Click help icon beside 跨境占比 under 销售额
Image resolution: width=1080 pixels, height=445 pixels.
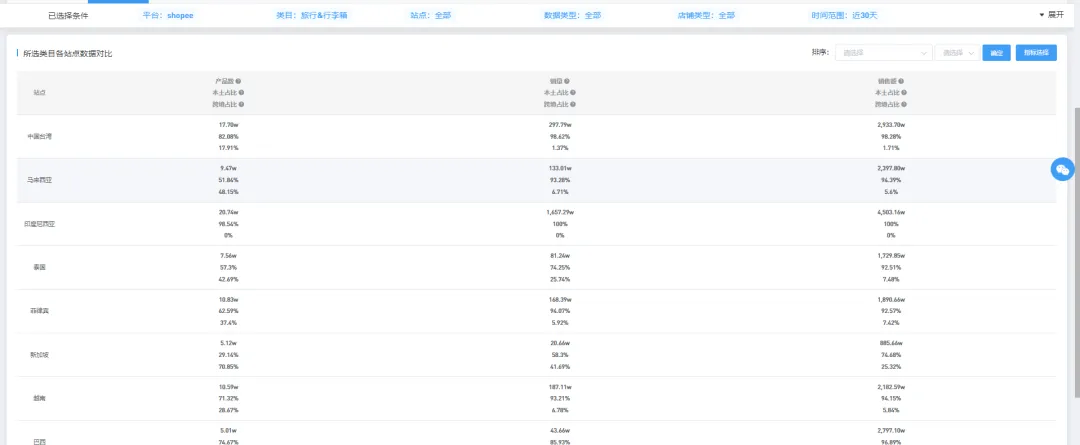(x=904, y=105)
